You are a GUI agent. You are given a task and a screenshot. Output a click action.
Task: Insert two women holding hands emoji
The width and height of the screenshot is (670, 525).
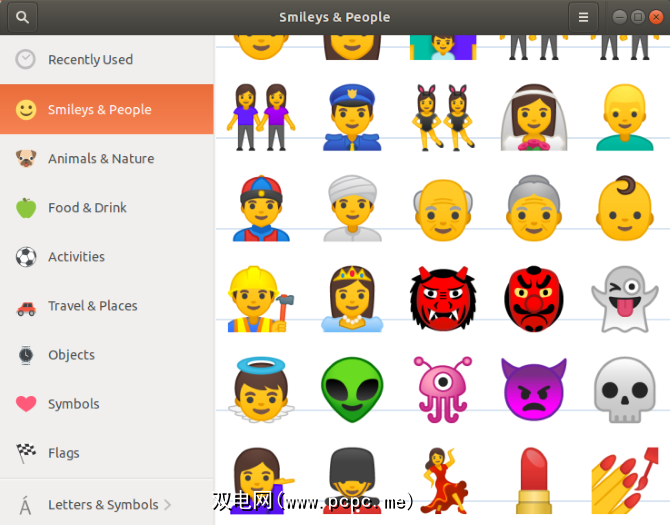[261, 117]
